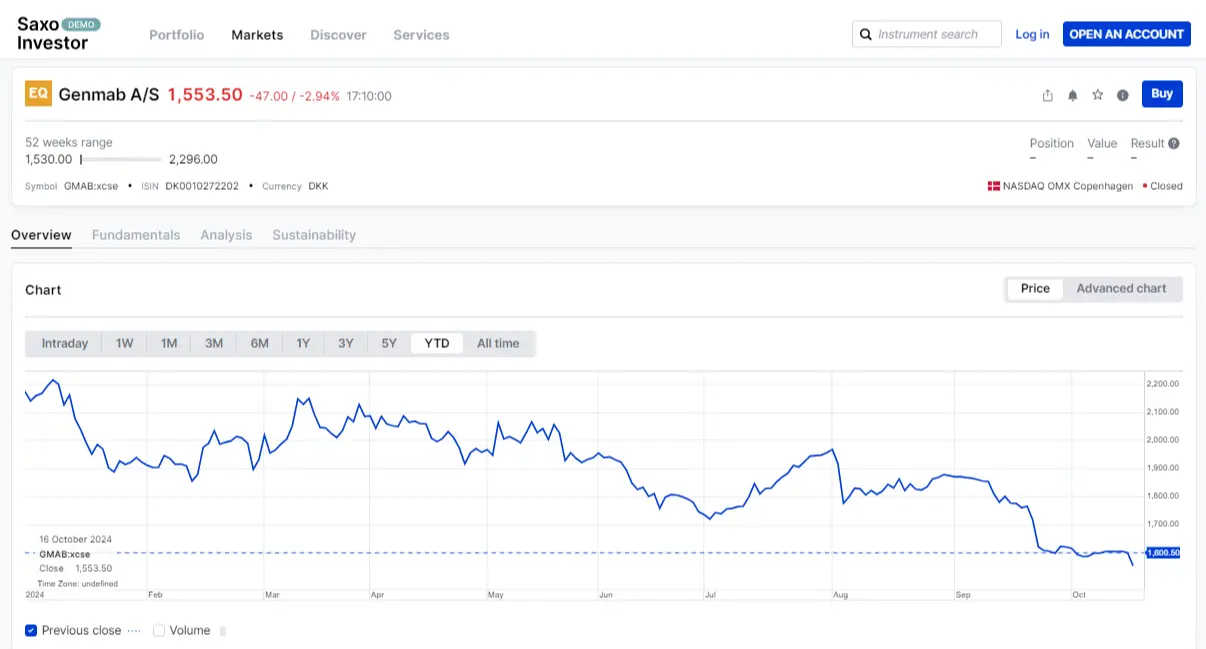Viewport: 1206px width, 649px height.
Task: Click the symbol text GMAB:xcse
Action: 91,186
